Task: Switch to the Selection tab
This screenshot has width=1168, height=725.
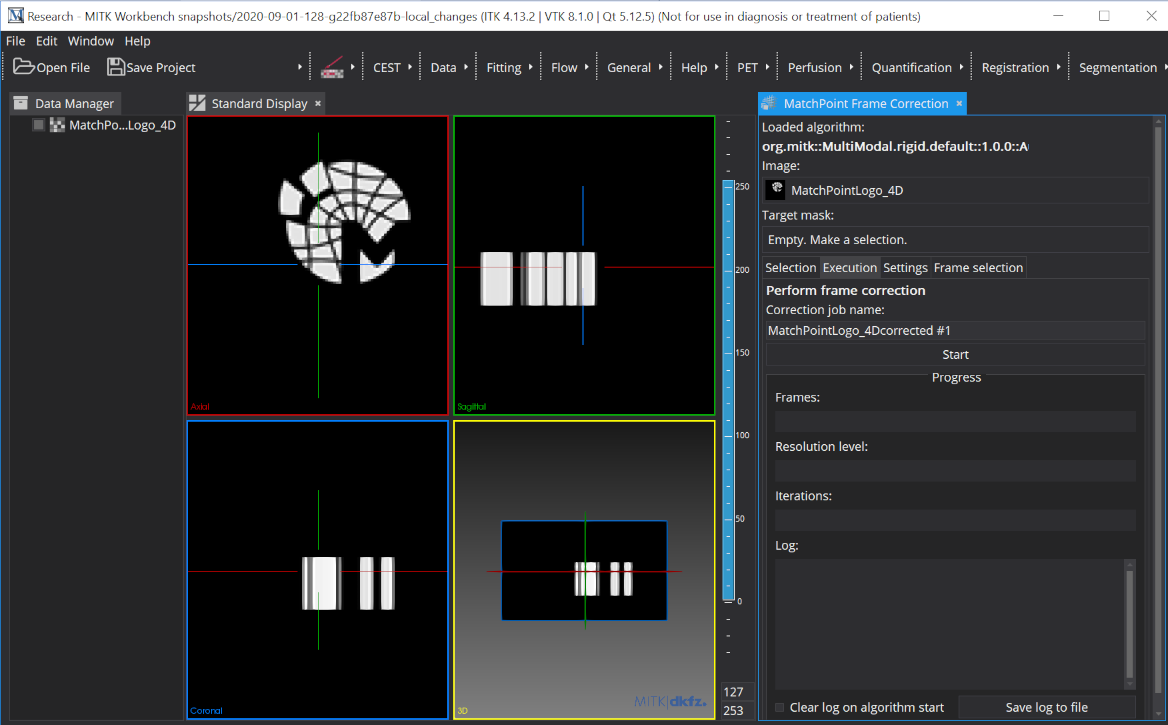Action: click(x=790, y=267)
